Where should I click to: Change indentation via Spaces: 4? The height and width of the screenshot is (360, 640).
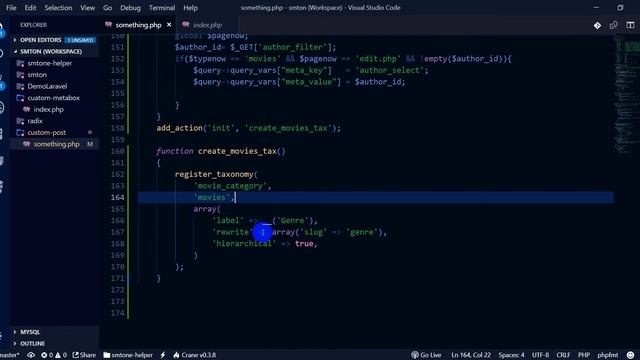coord(511,355)
